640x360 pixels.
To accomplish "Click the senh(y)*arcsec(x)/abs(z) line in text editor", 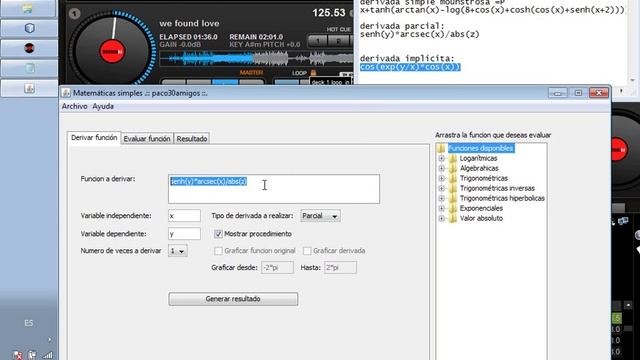I will point(420,34).
